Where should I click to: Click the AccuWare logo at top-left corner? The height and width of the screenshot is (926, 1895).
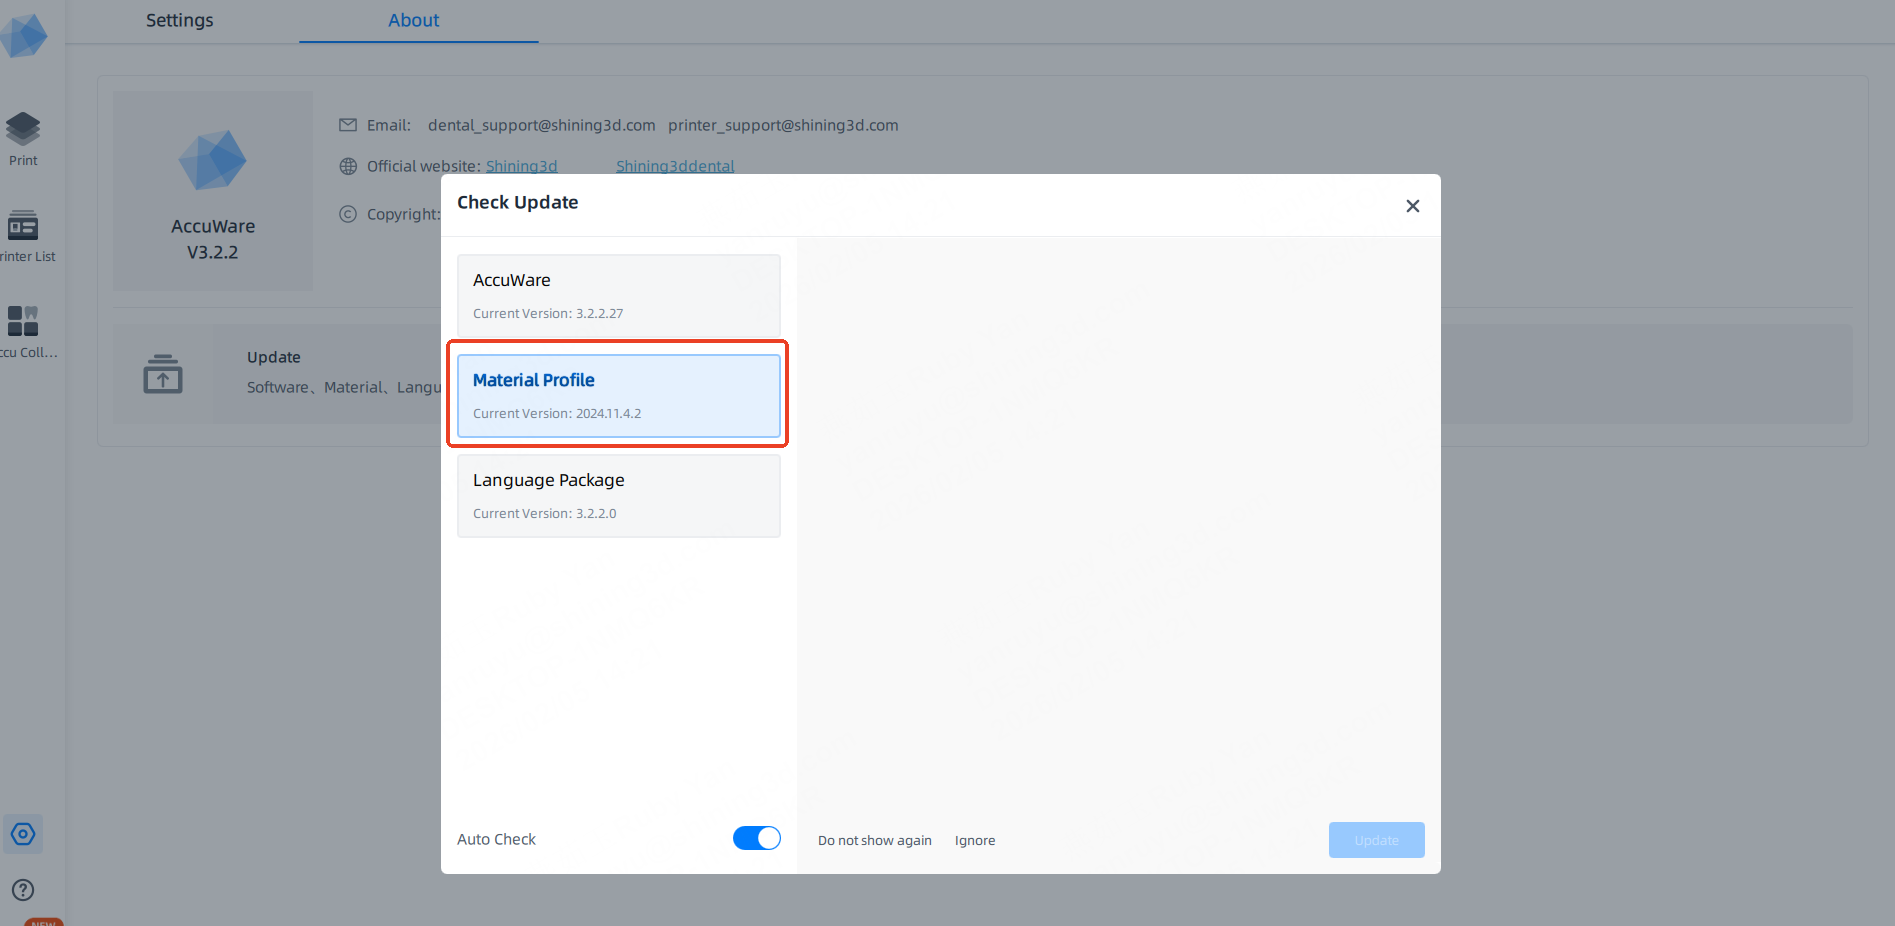coord(23,36)
